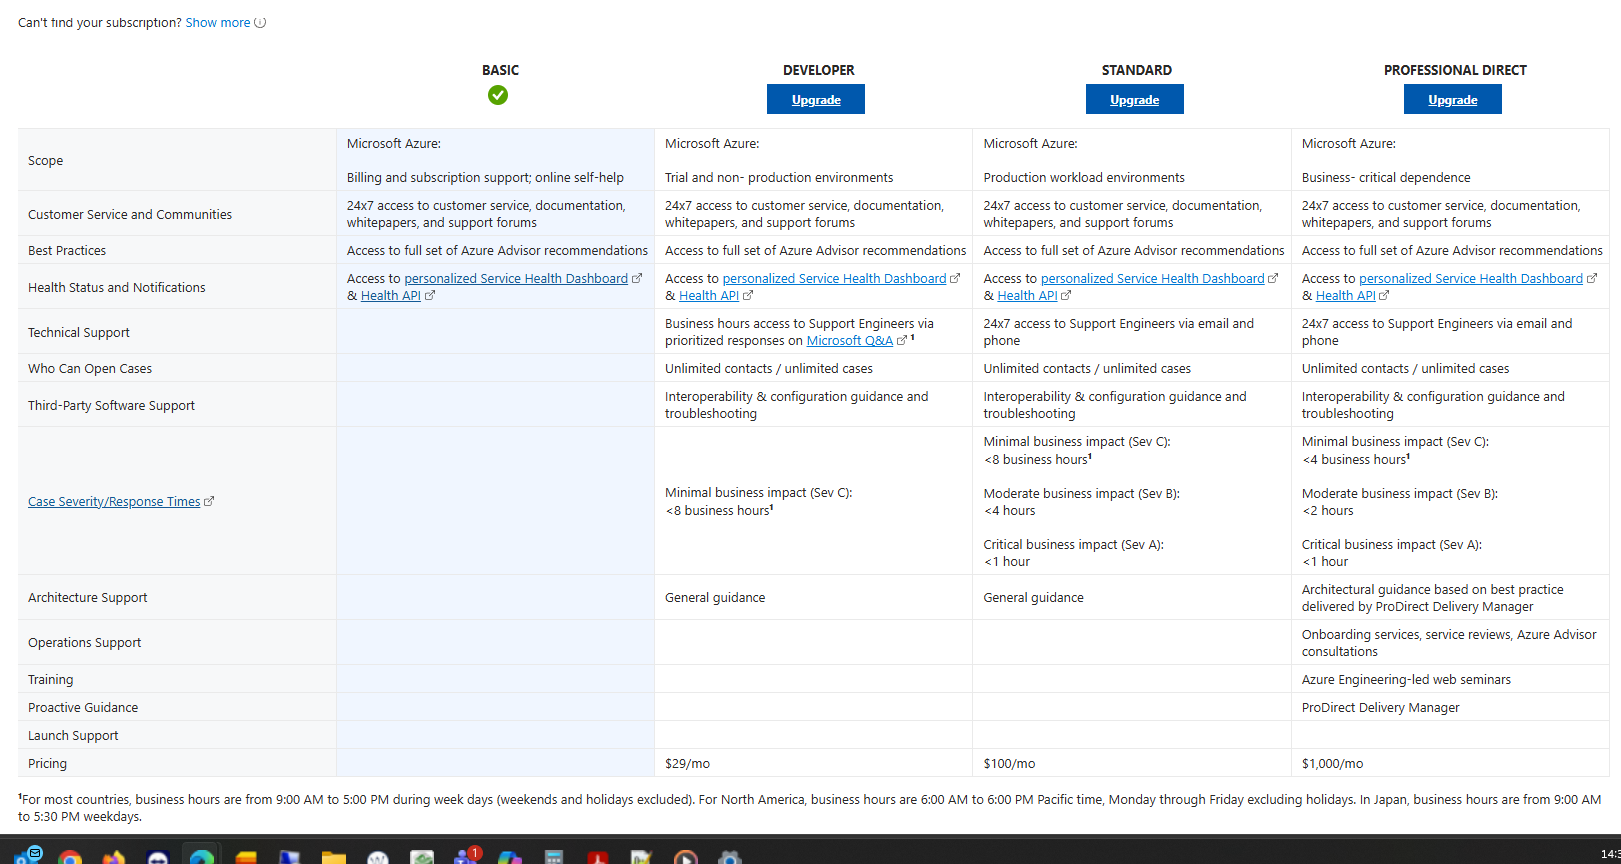Select the DEVELOPER column heading
Viewport: 1621px width, 864px height.
point(819,70)
